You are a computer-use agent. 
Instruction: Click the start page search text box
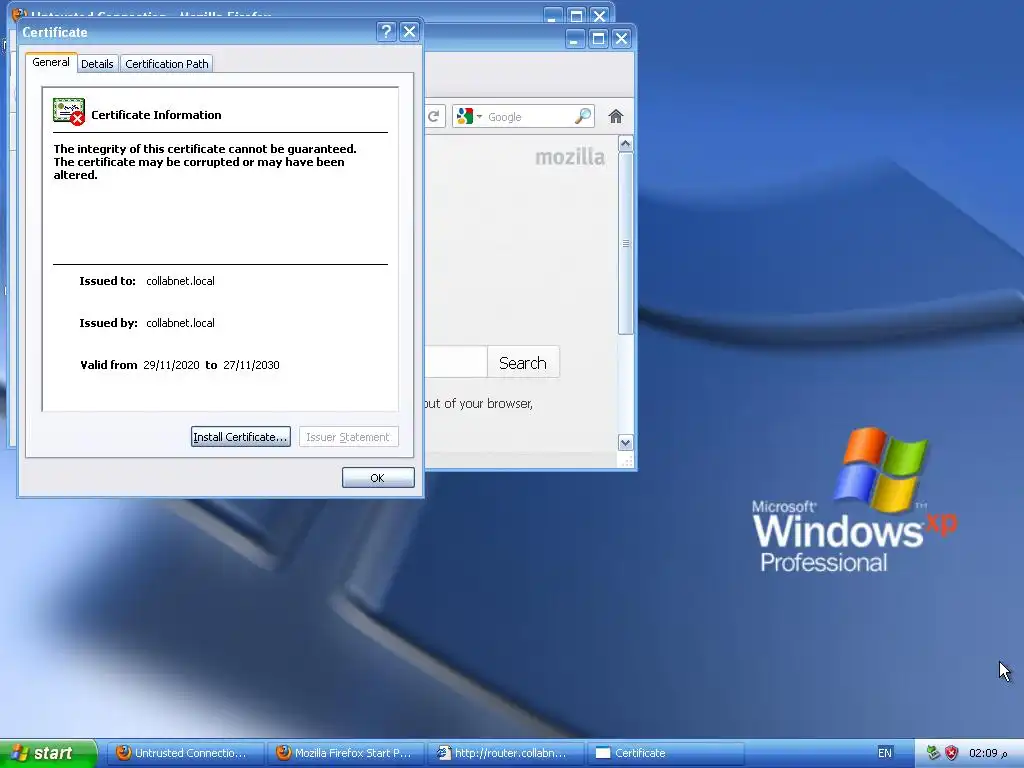[x=456, y=362]
